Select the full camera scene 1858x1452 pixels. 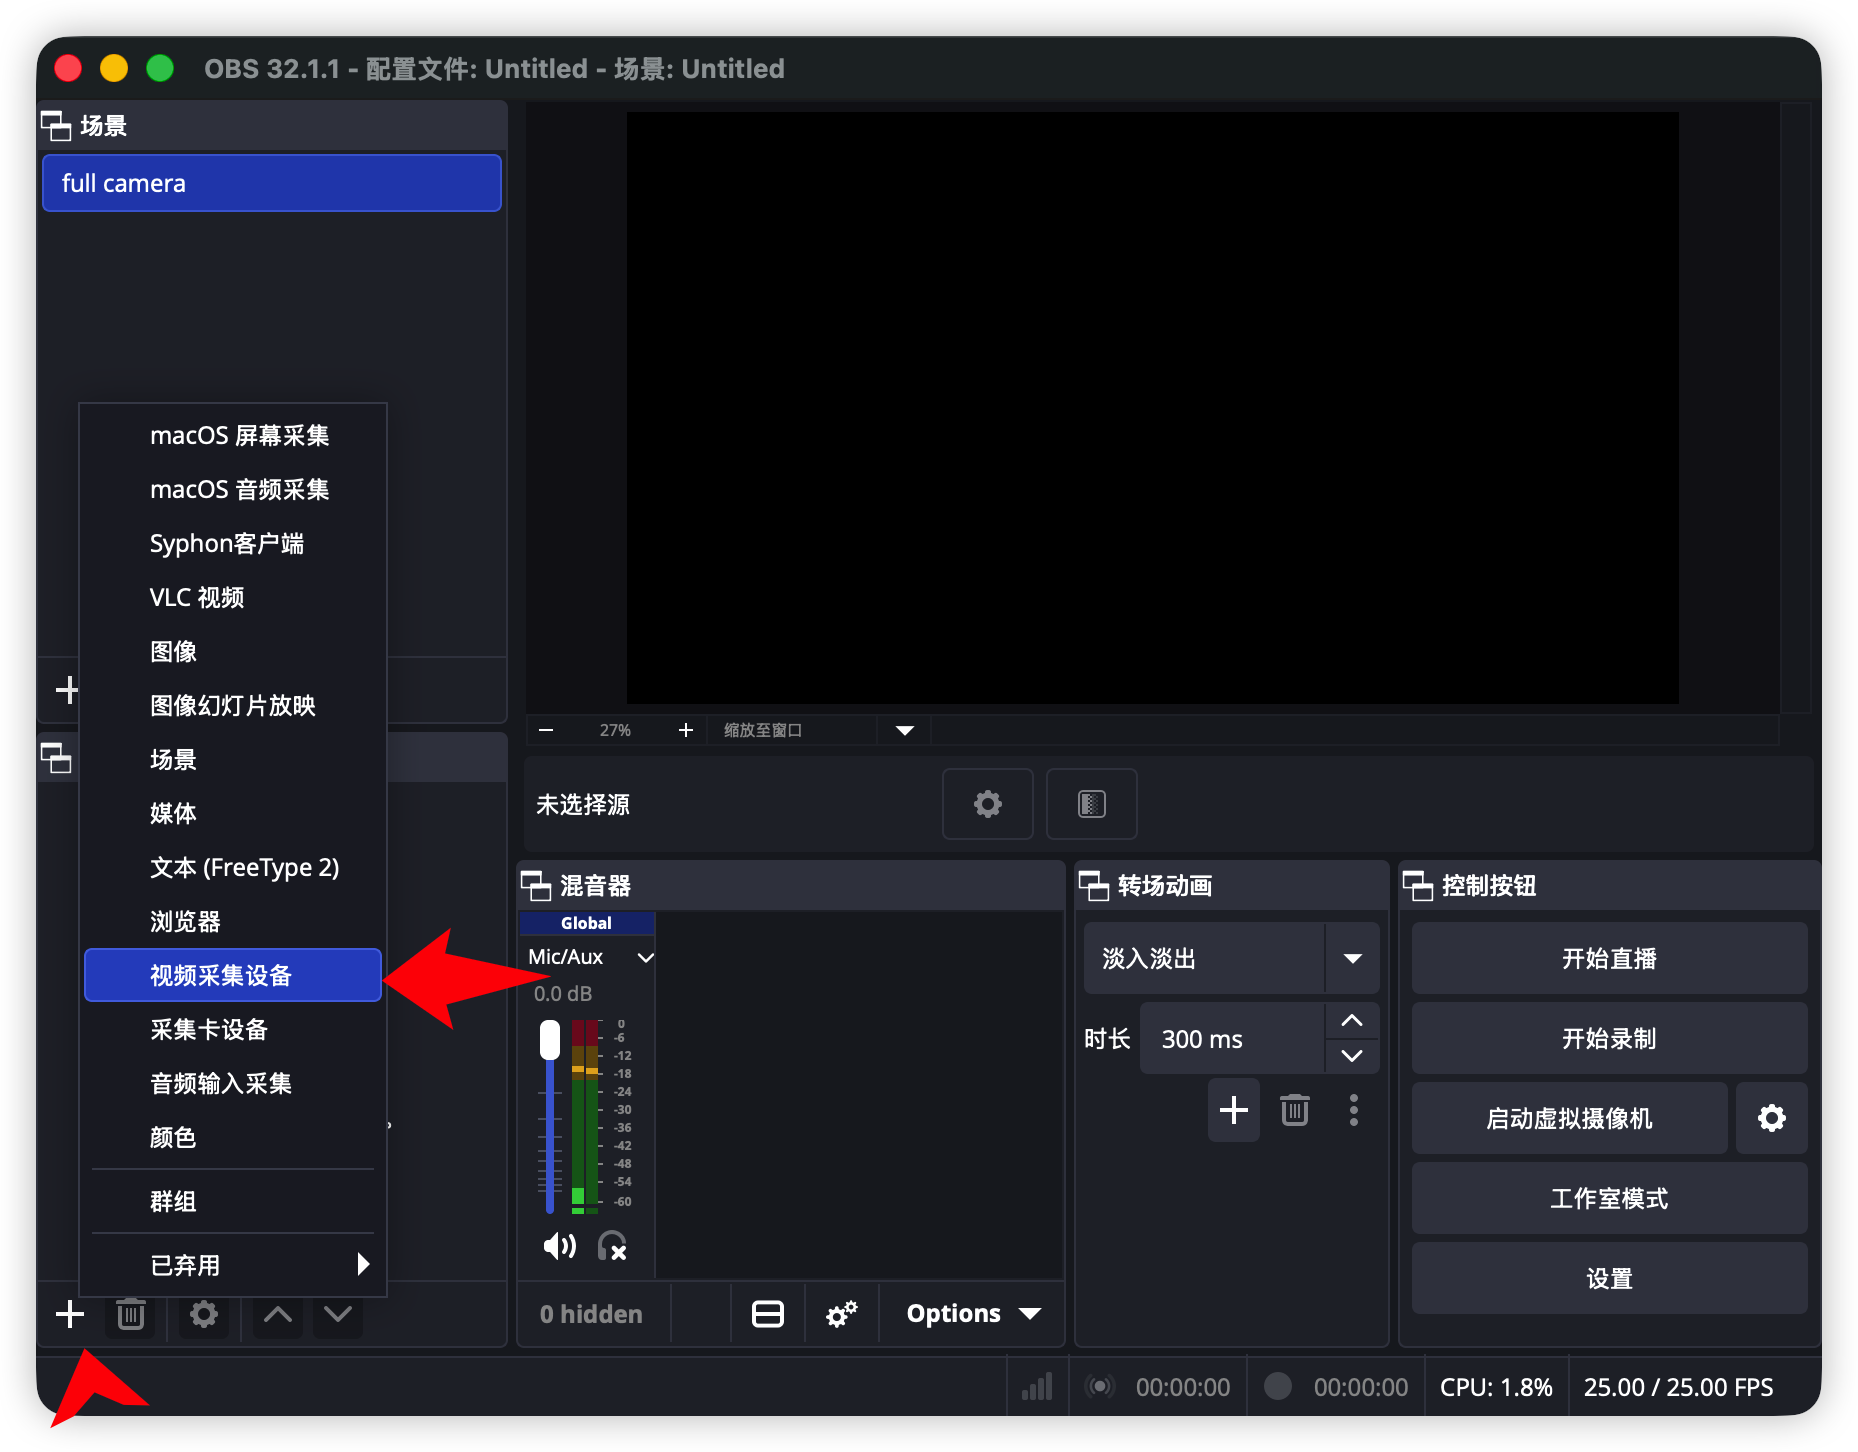coord(271,183)
